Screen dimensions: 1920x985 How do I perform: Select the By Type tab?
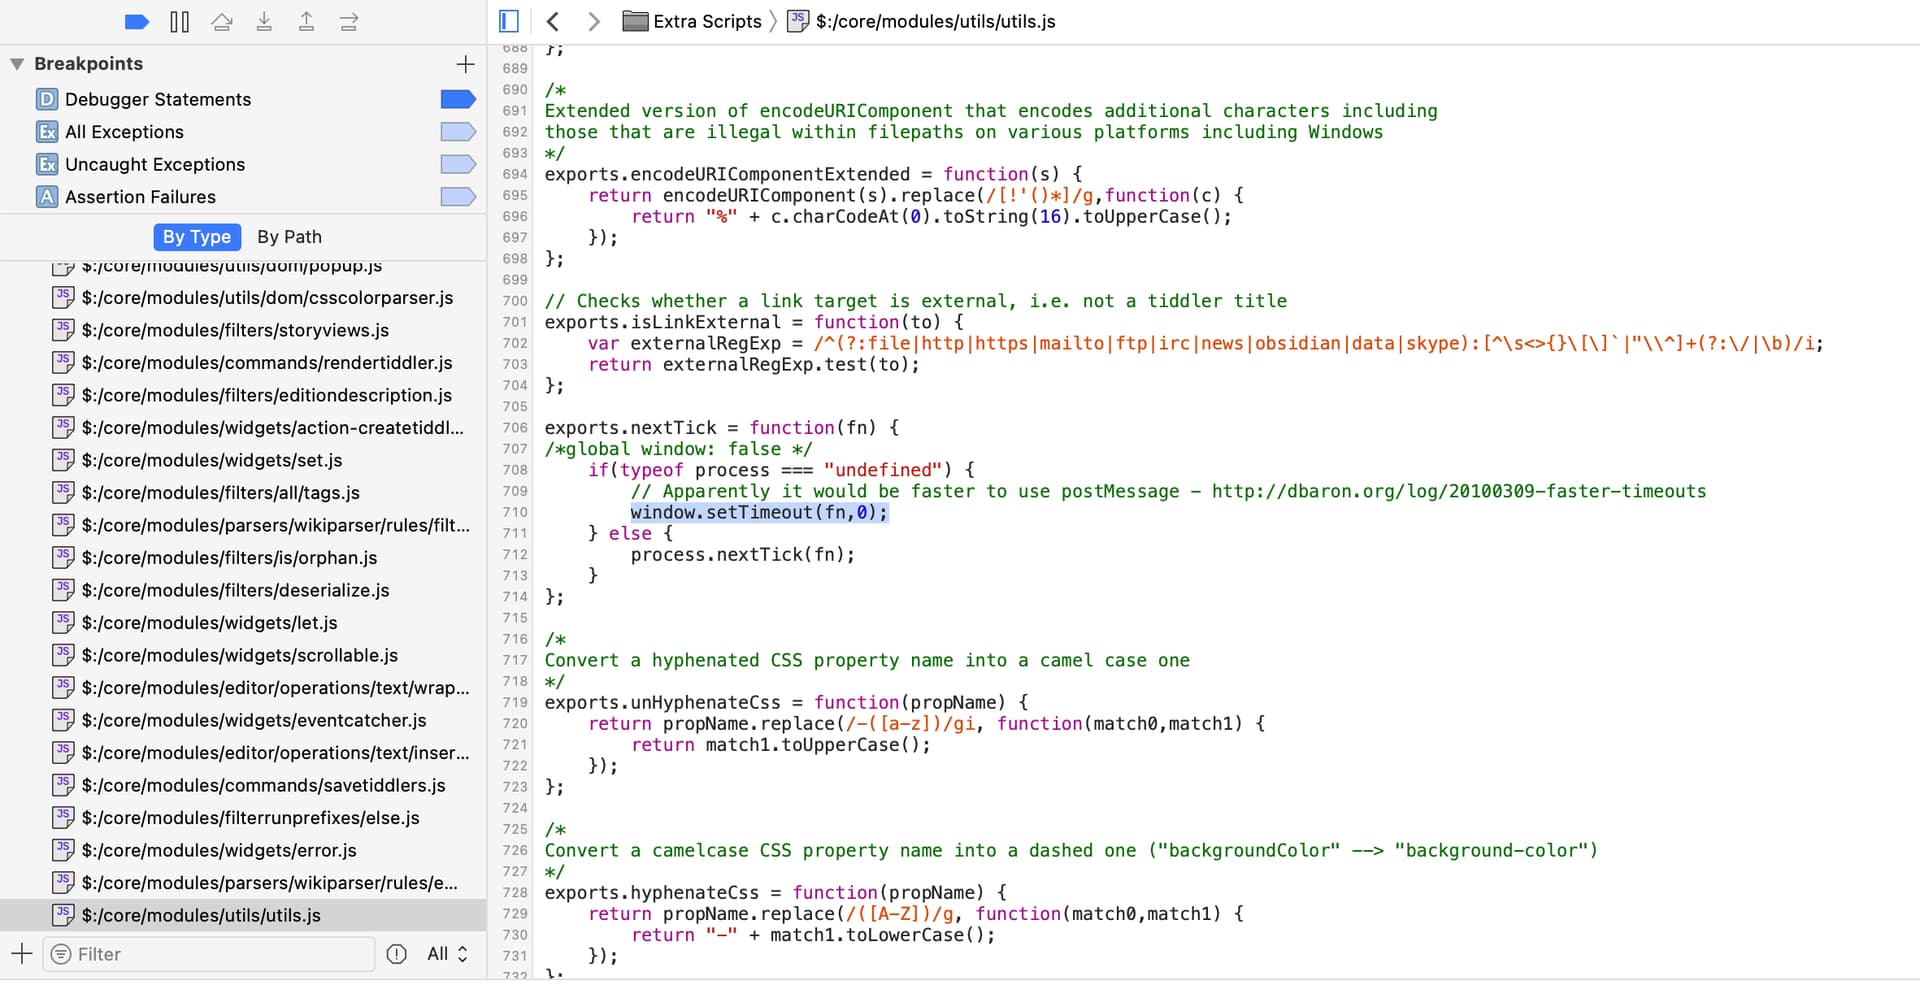[x=197, y=237]
